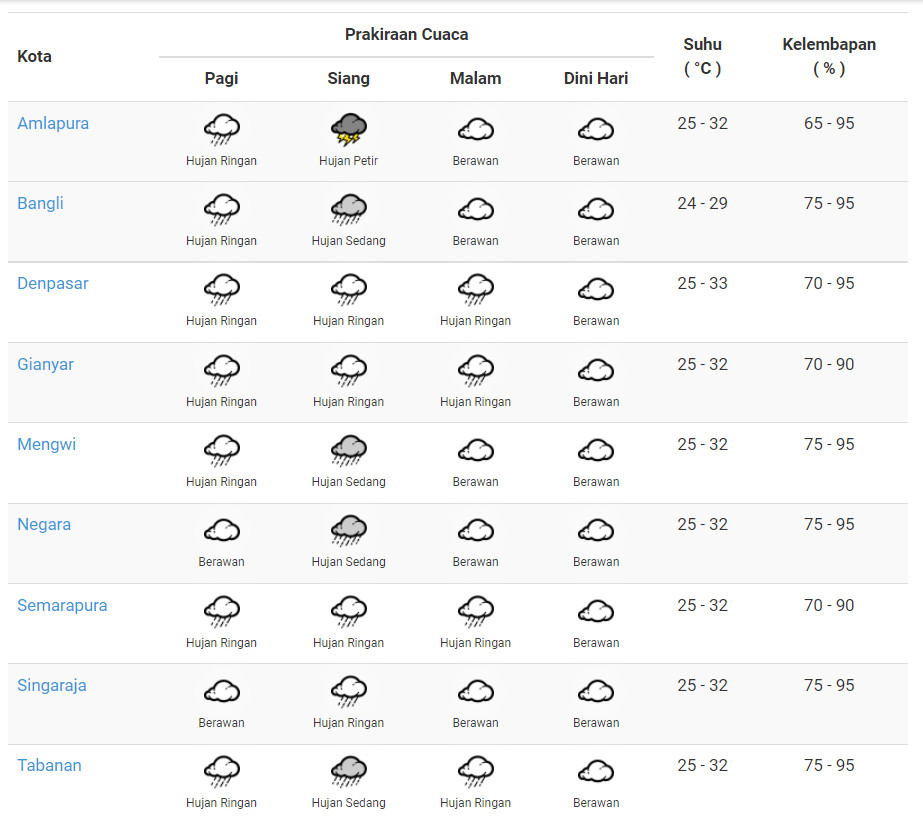Image resolution: width=923 pixels, height=824 pixels.
Task: Click Denpasar Malam light rain icon
Action: [x=475, y=289]
